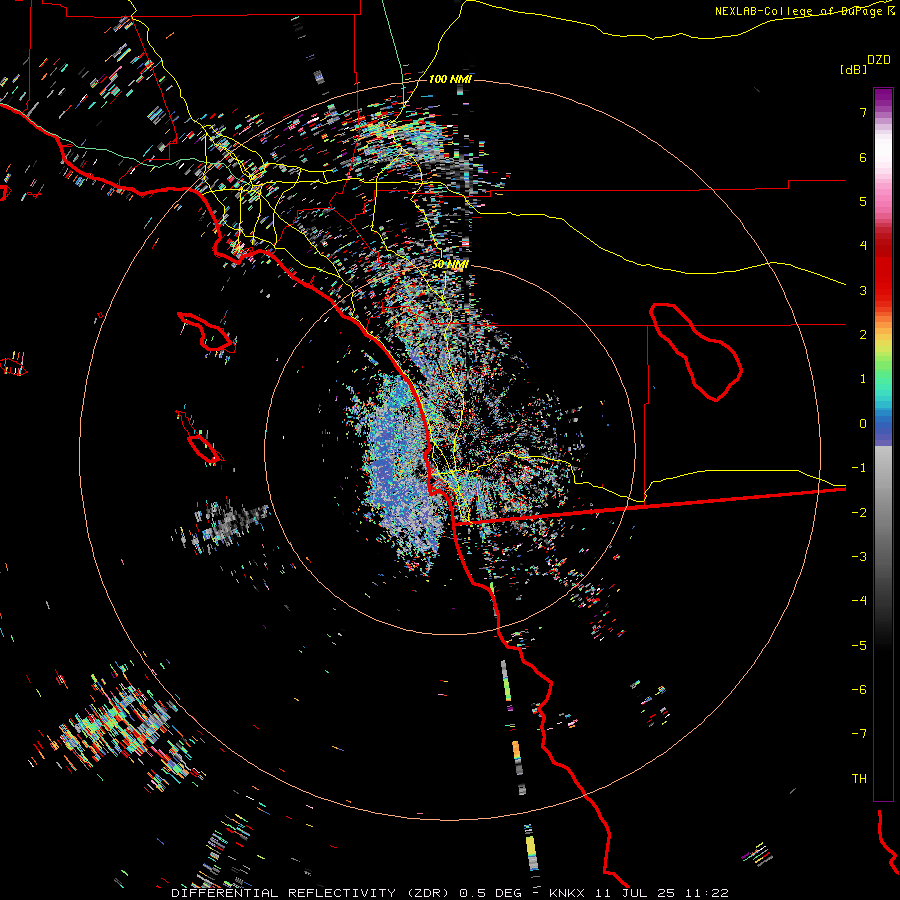The height and width of the screenshot is (900, 900).
Task: Select the "-5" value on the color scale
Action: click(859, 646)
